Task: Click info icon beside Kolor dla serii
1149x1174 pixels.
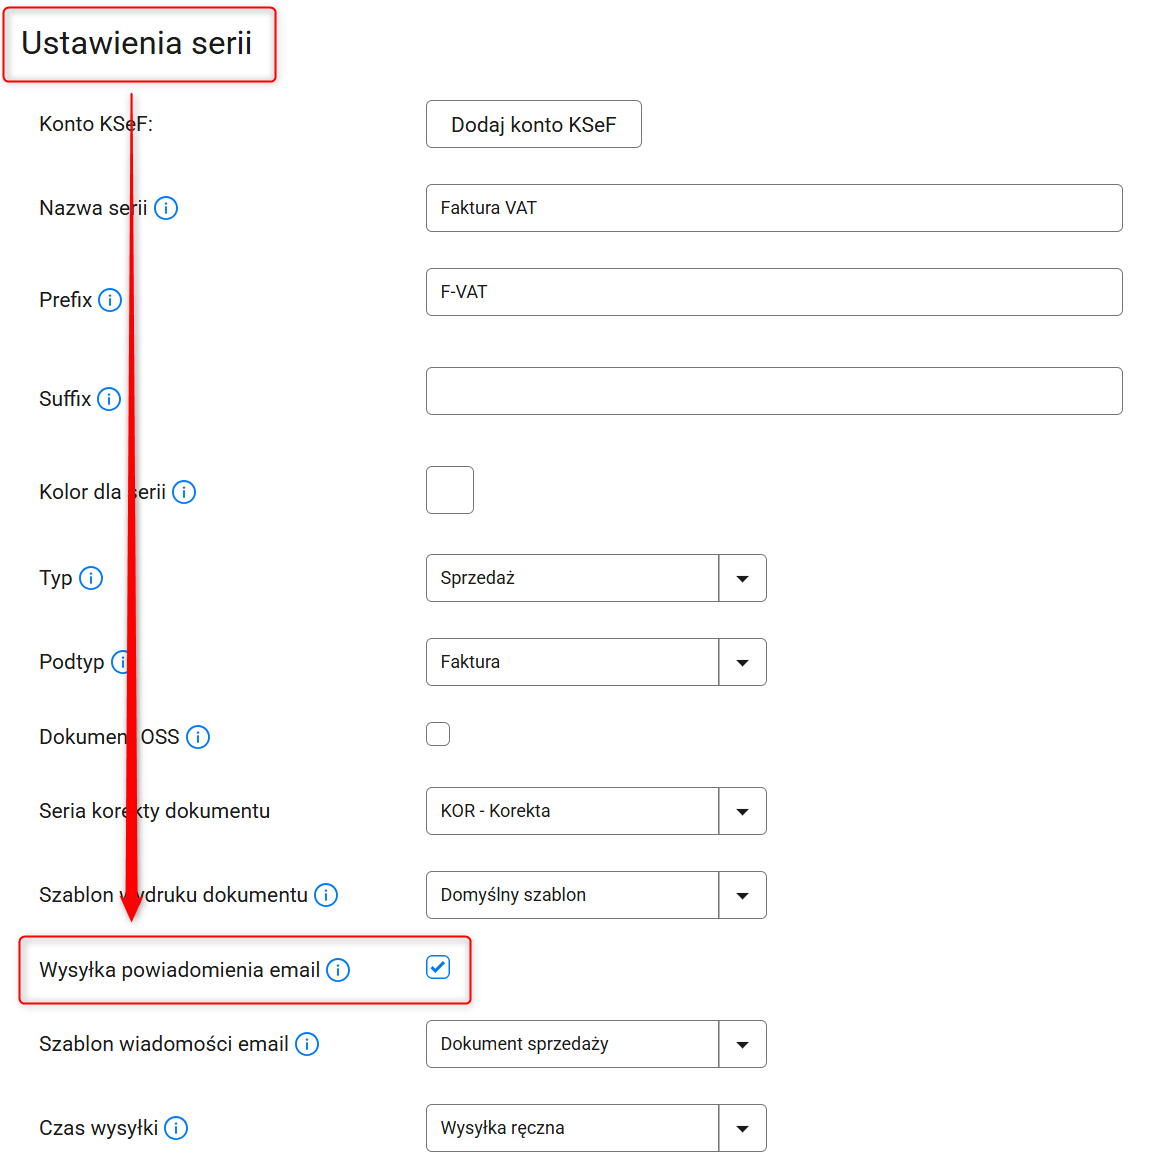Action: click(184, 492)
